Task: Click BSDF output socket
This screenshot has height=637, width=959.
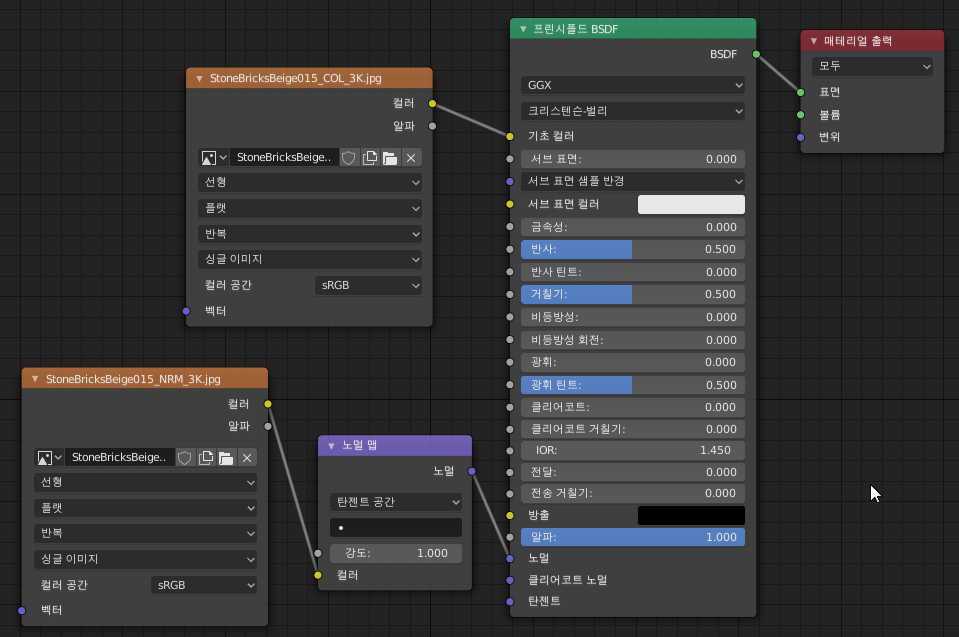Action: (x=757, y=54)
